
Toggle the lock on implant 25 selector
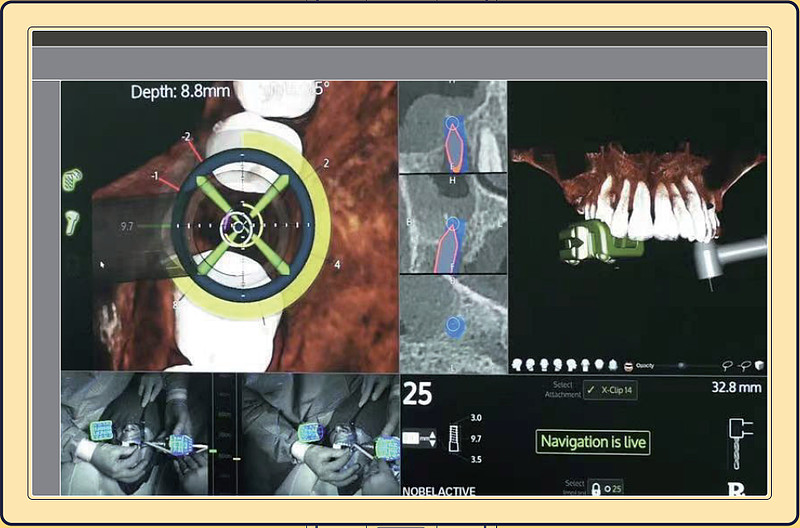tap(595, 488)
